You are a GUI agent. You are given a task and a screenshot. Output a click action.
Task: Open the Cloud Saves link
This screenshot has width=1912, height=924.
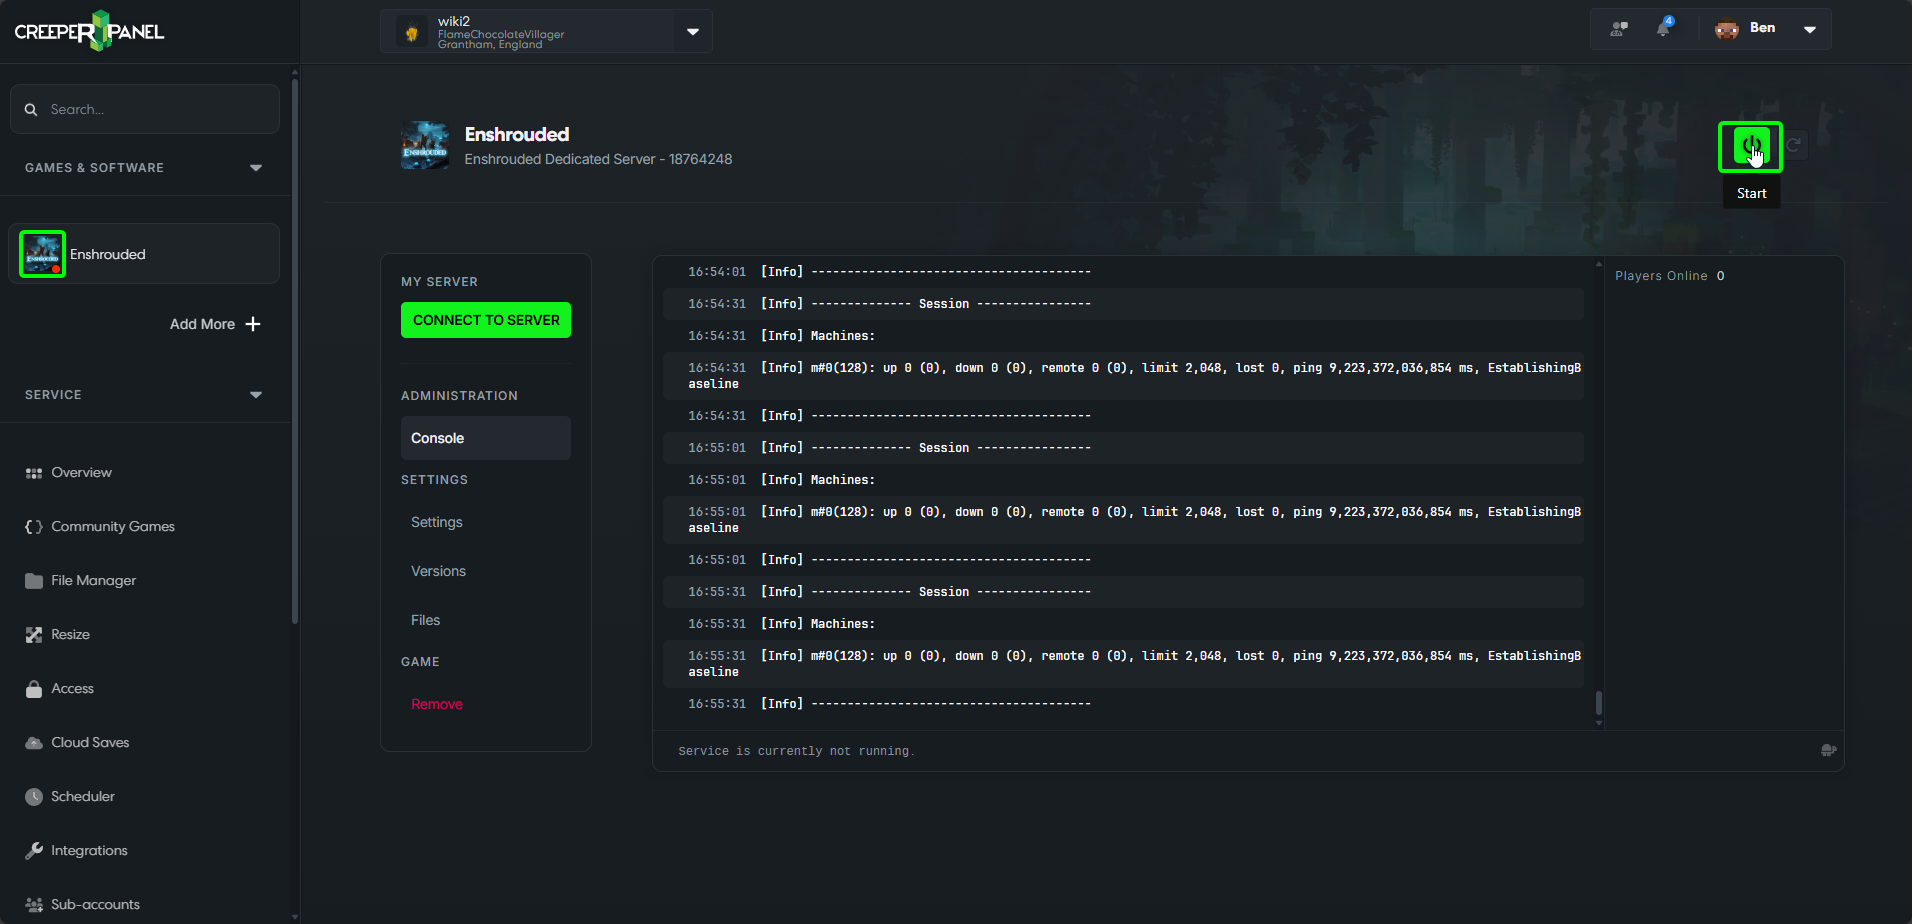pos(90,743)
